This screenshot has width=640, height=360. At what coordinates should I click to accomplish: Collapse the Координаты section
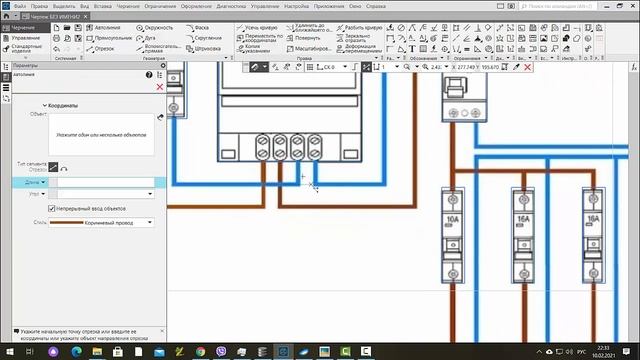coord(45,105)
